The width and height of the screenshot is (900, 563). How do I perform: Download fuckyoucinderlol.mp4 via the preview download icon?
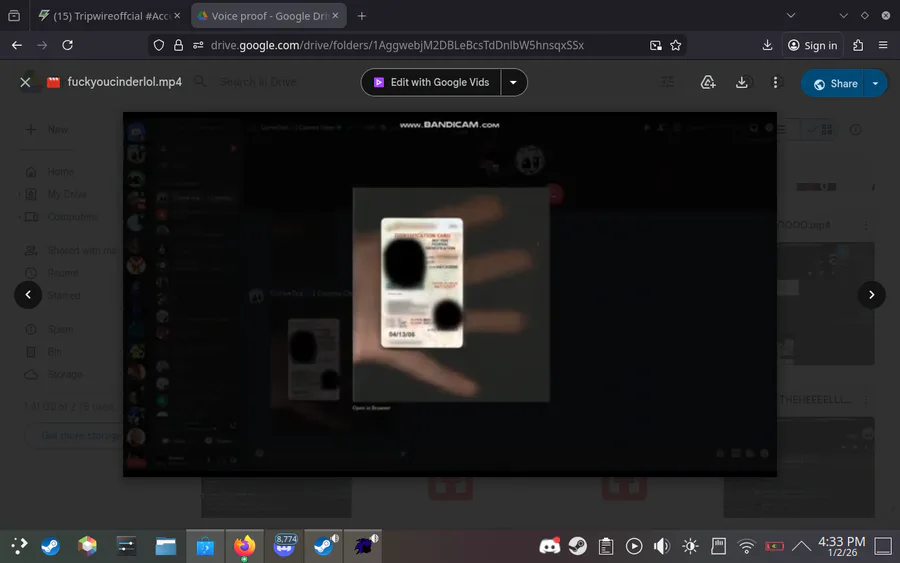pyautogui.click(x=742, y=82)
